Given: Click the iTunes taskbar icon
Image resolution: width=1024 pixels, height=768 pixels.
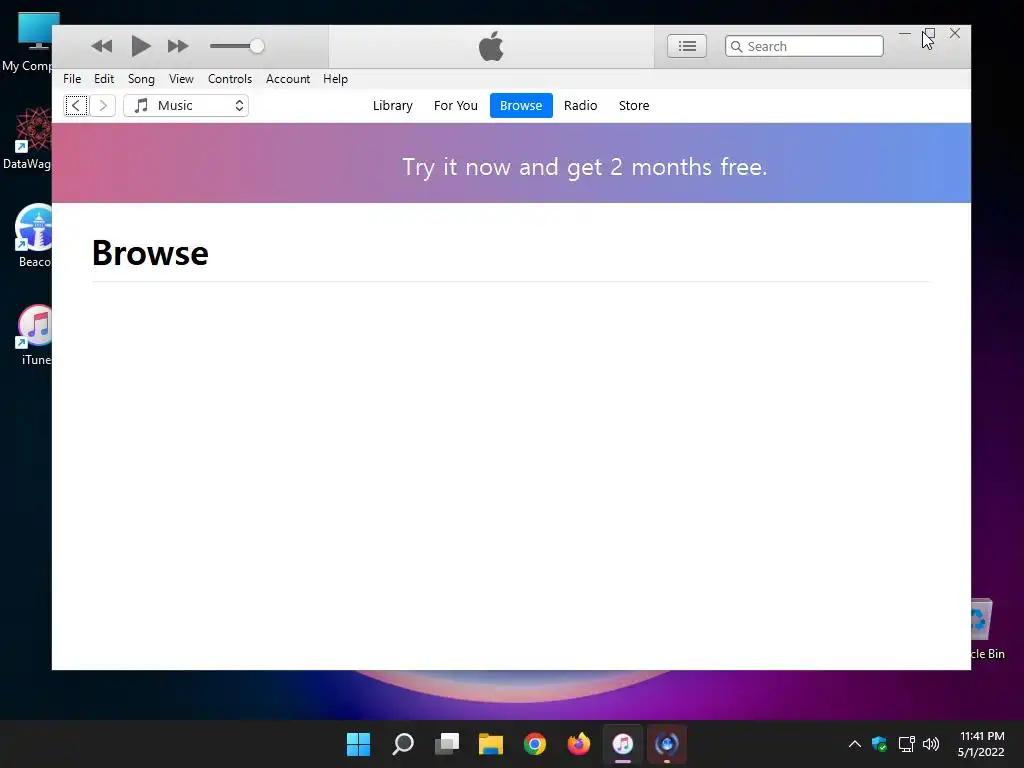Looking at the screenshot, I should click(x=622, y=744).
